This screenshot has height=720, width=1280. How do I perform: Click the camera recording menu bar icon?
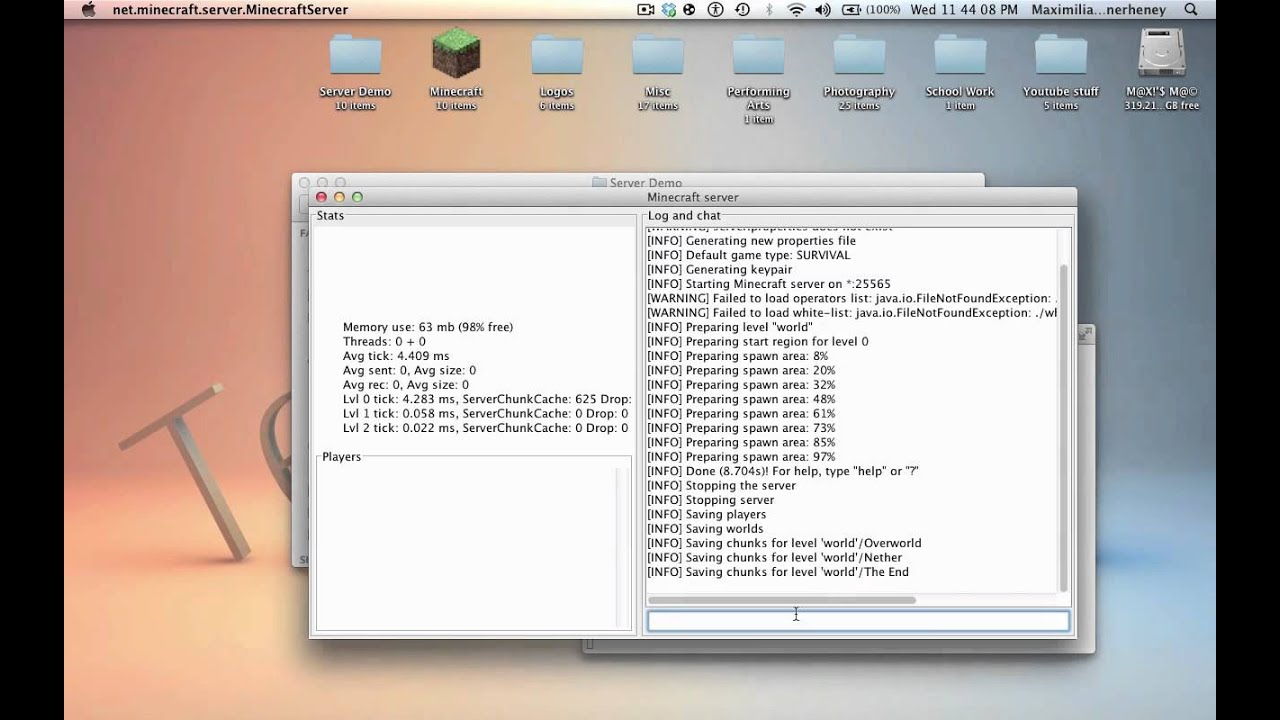645,10
